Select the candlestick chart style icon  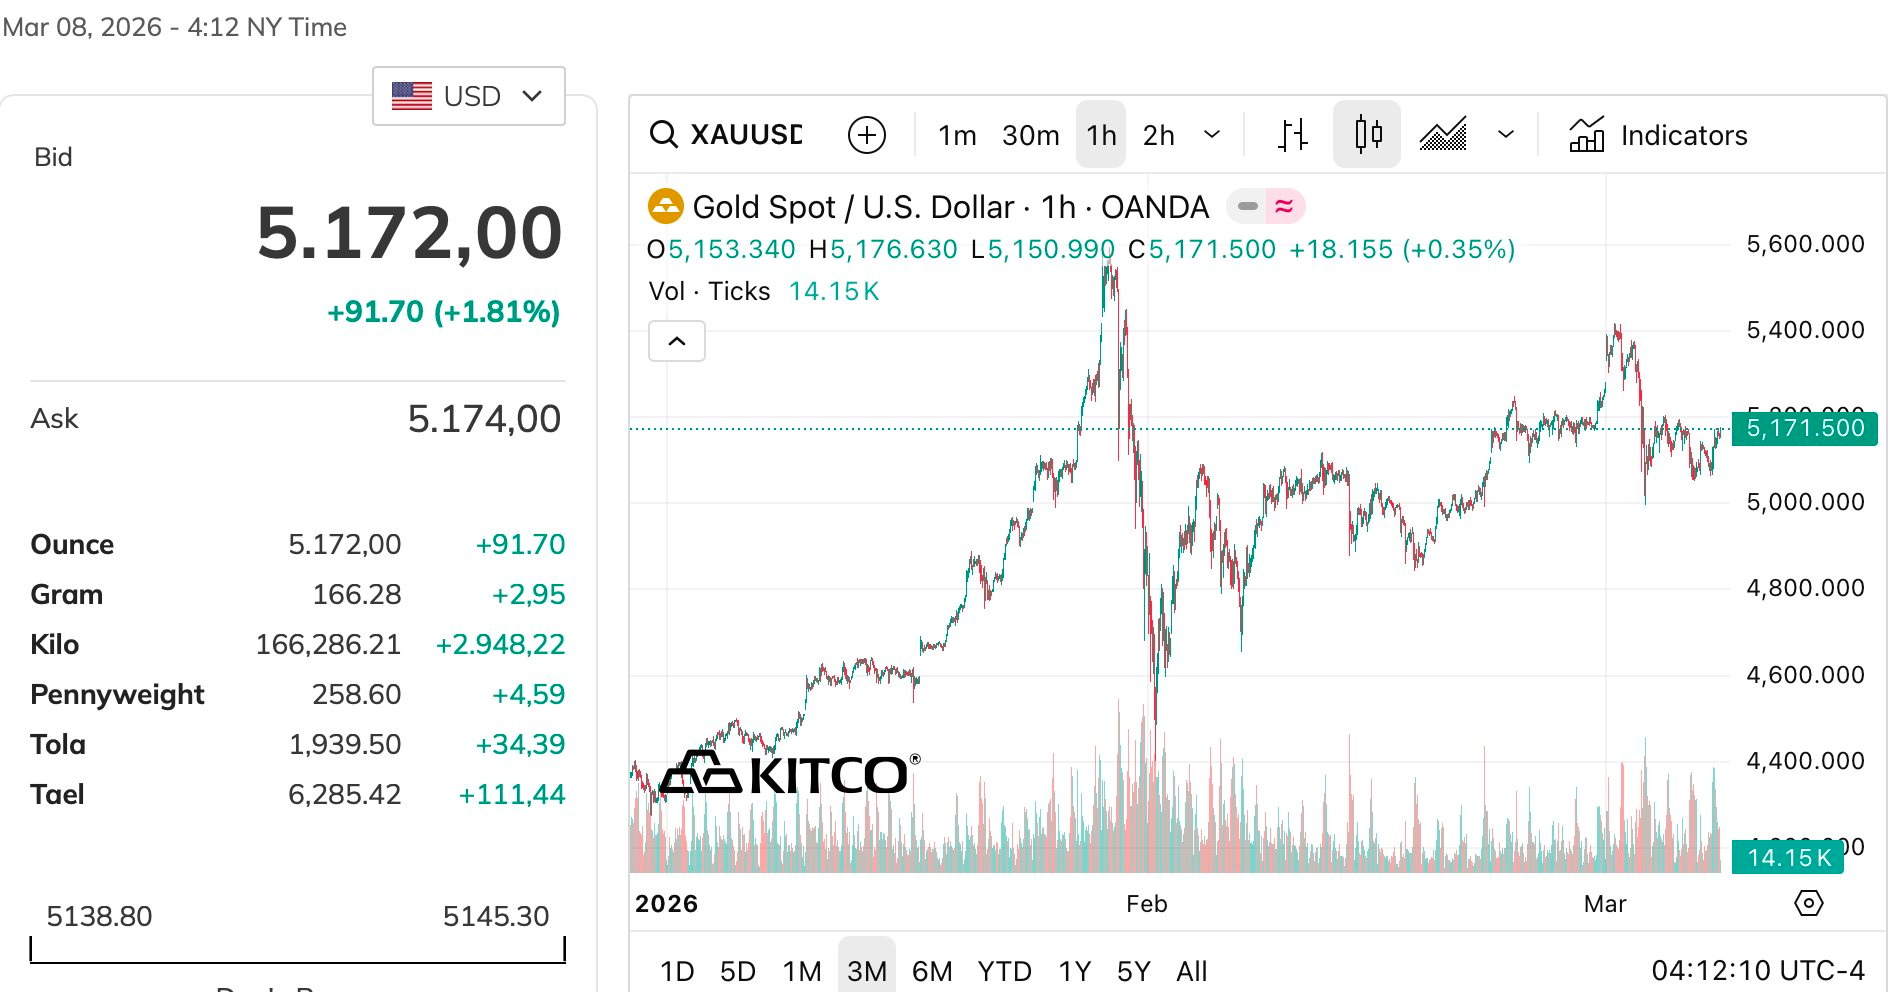(1367, 134)
